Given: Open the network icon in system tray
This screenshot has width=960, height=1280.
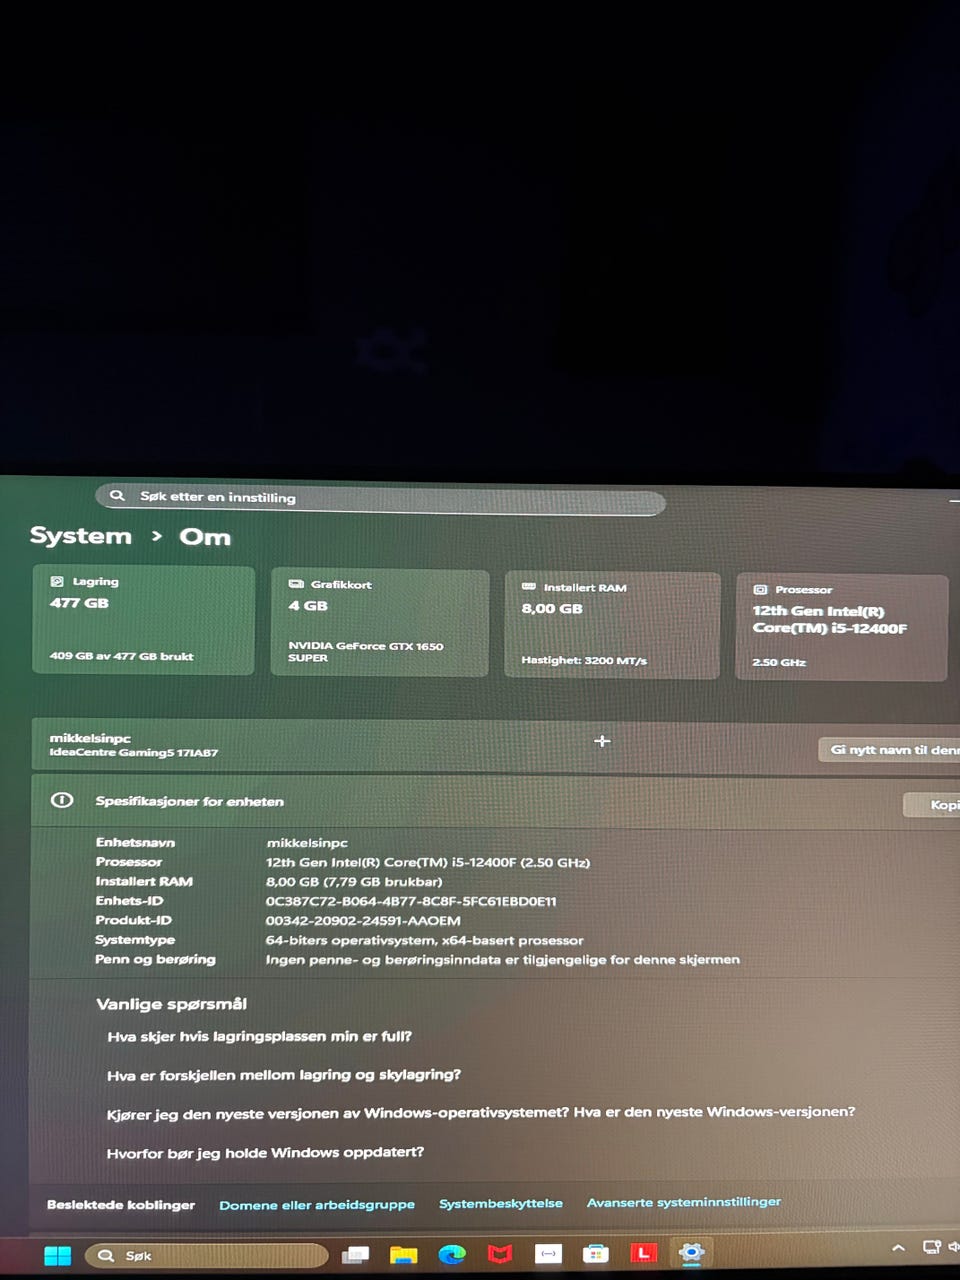Looking at the screenshot, I should point(931,1247).
